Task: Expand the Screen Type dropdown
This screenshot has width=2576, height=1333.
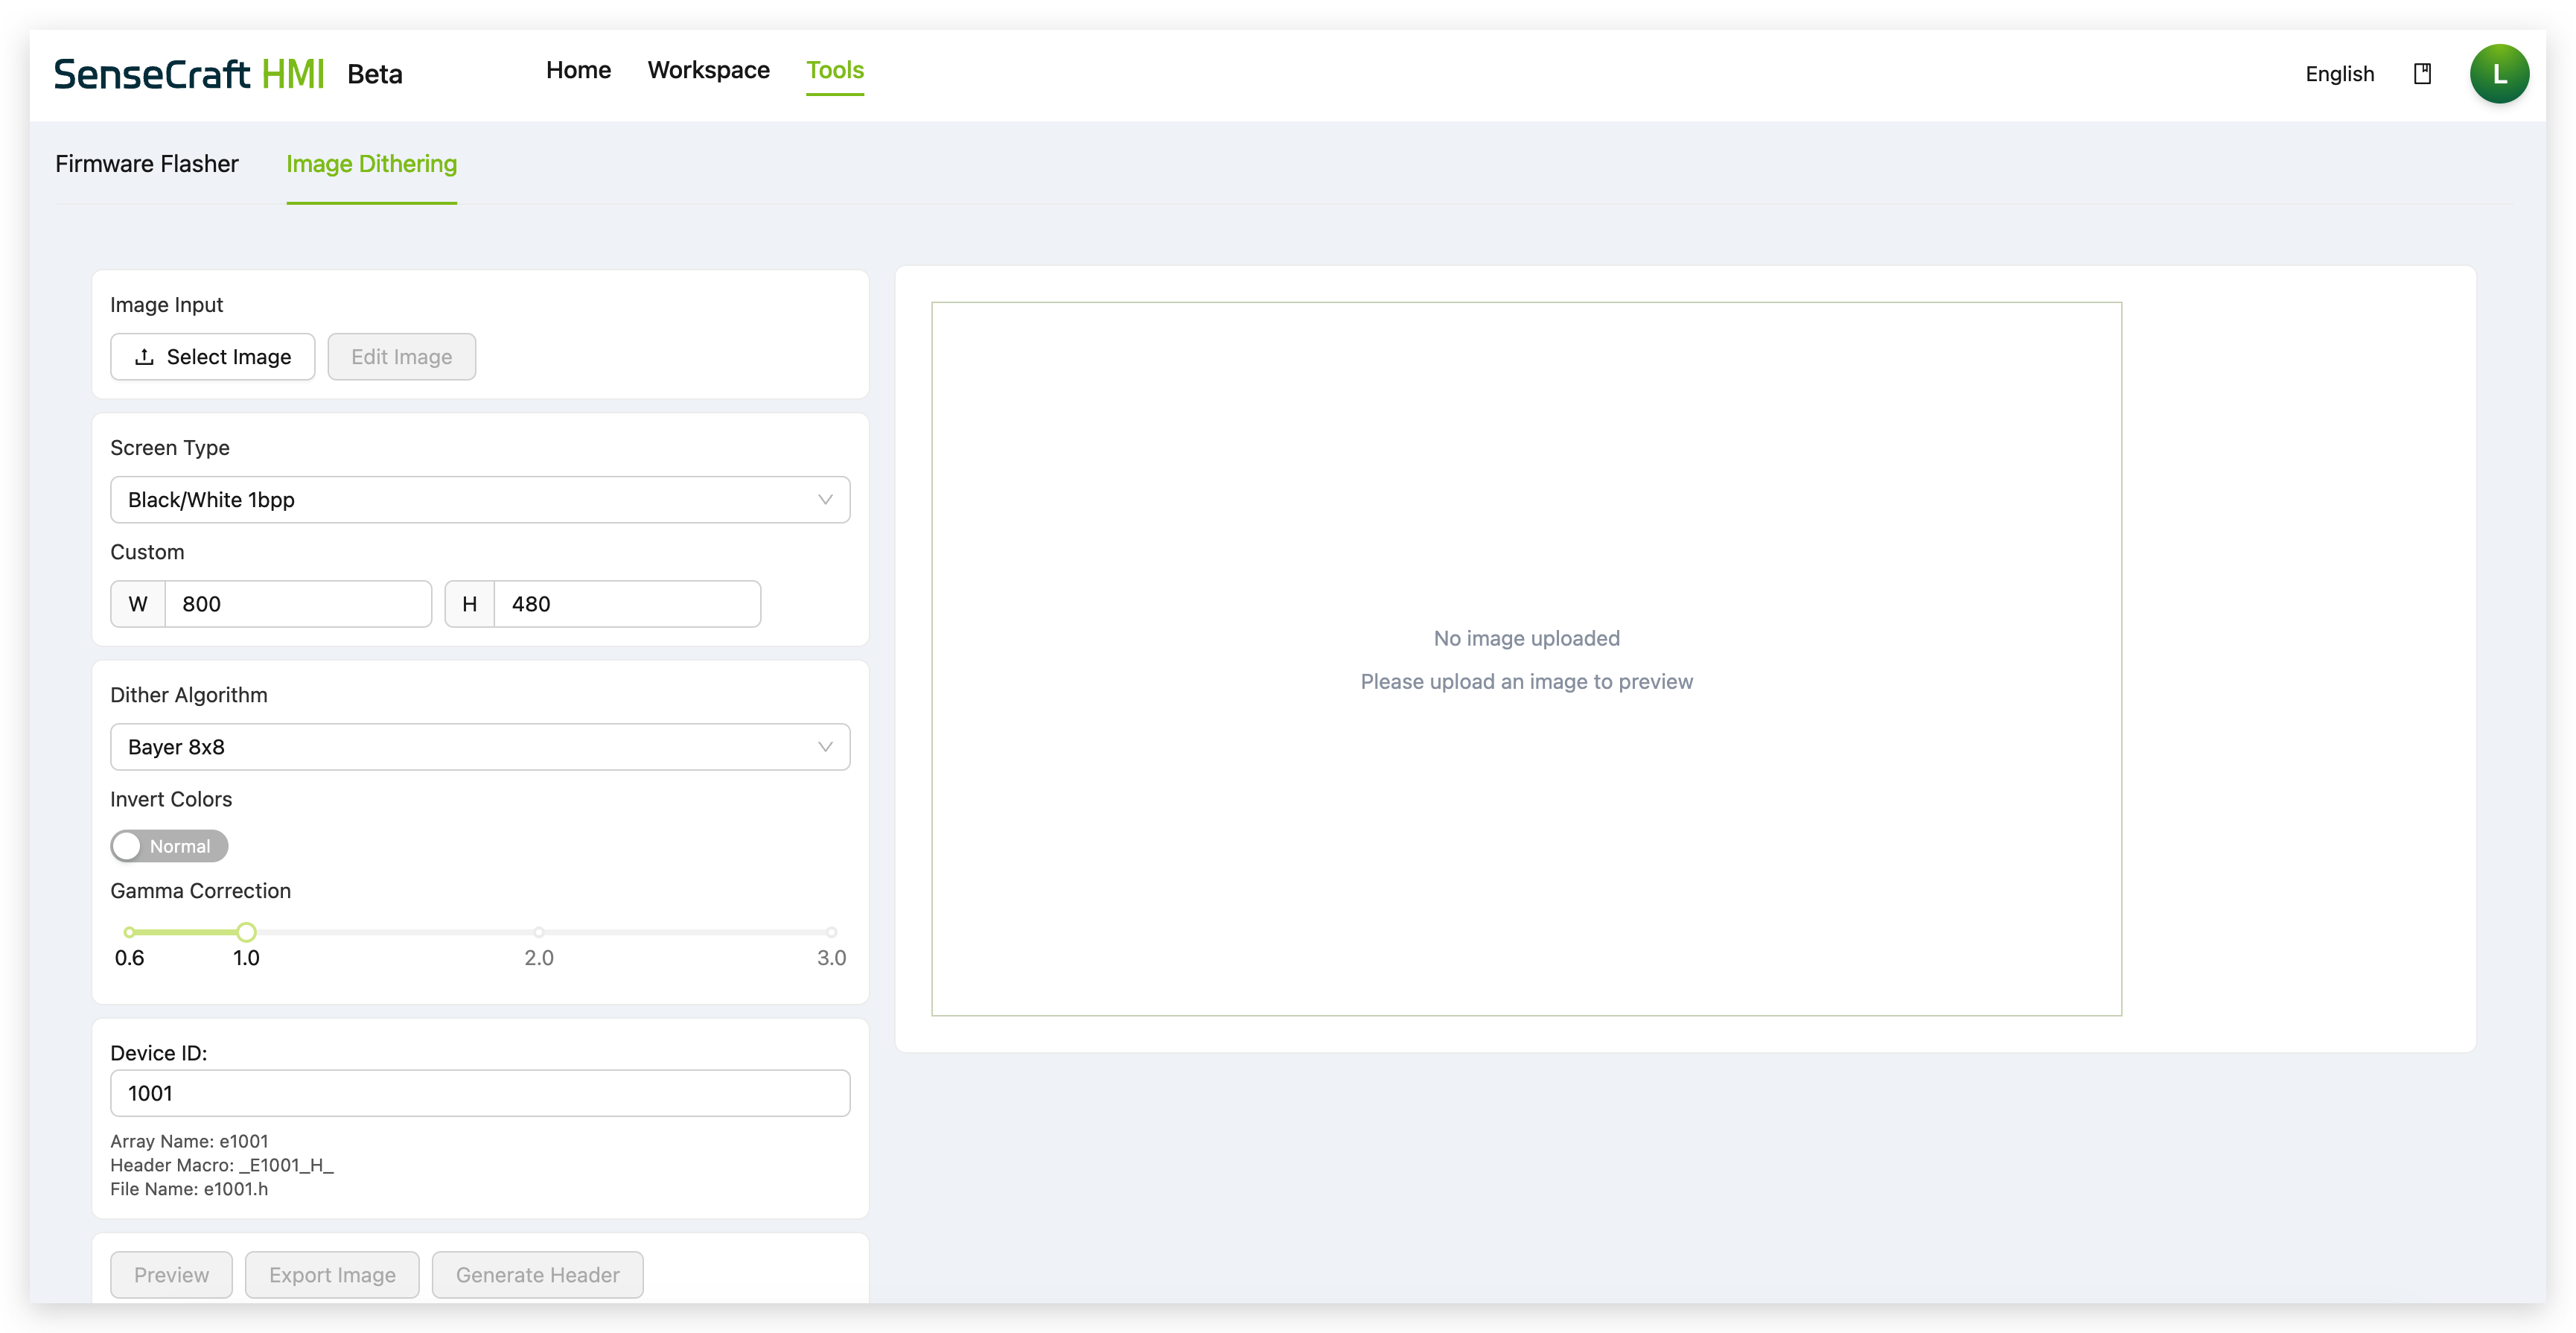Action: pos(480,500)
